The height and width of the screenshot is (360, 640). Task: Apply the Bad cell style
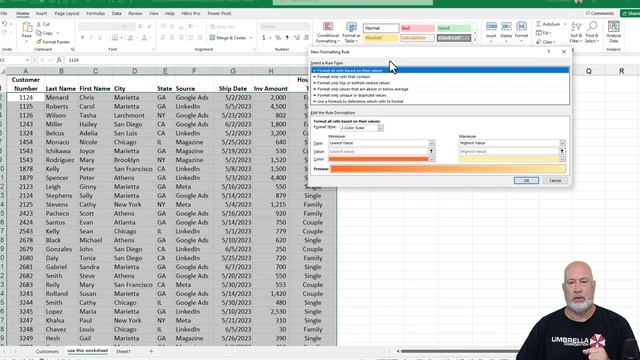pyautogui.click(x=417, y=28)
